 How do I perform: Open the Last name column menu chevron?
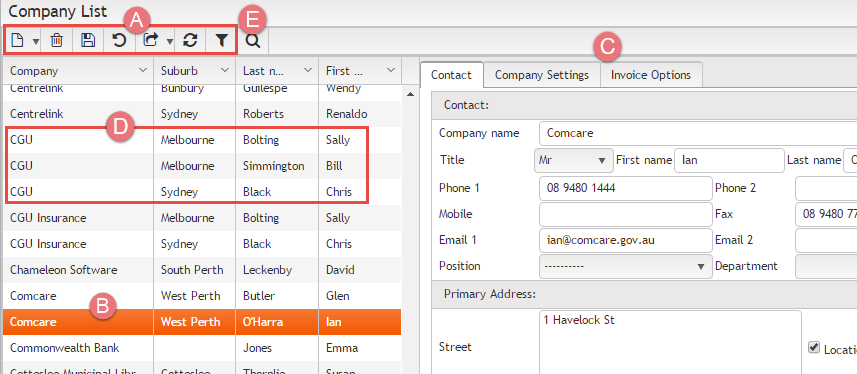tap(308, 71)
